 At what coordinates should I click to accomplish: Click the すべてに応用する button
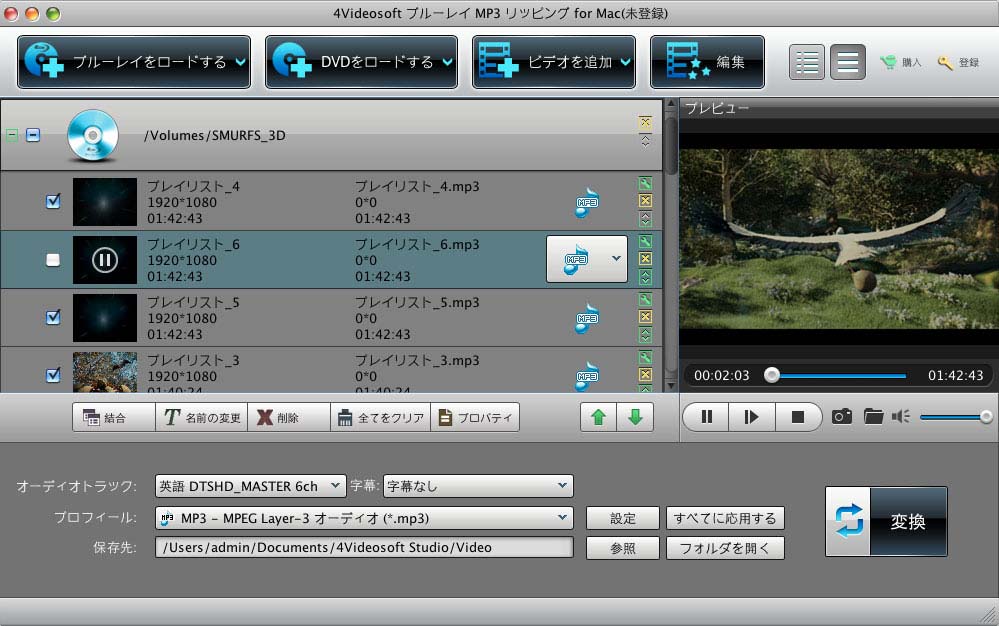coord(725,518)
